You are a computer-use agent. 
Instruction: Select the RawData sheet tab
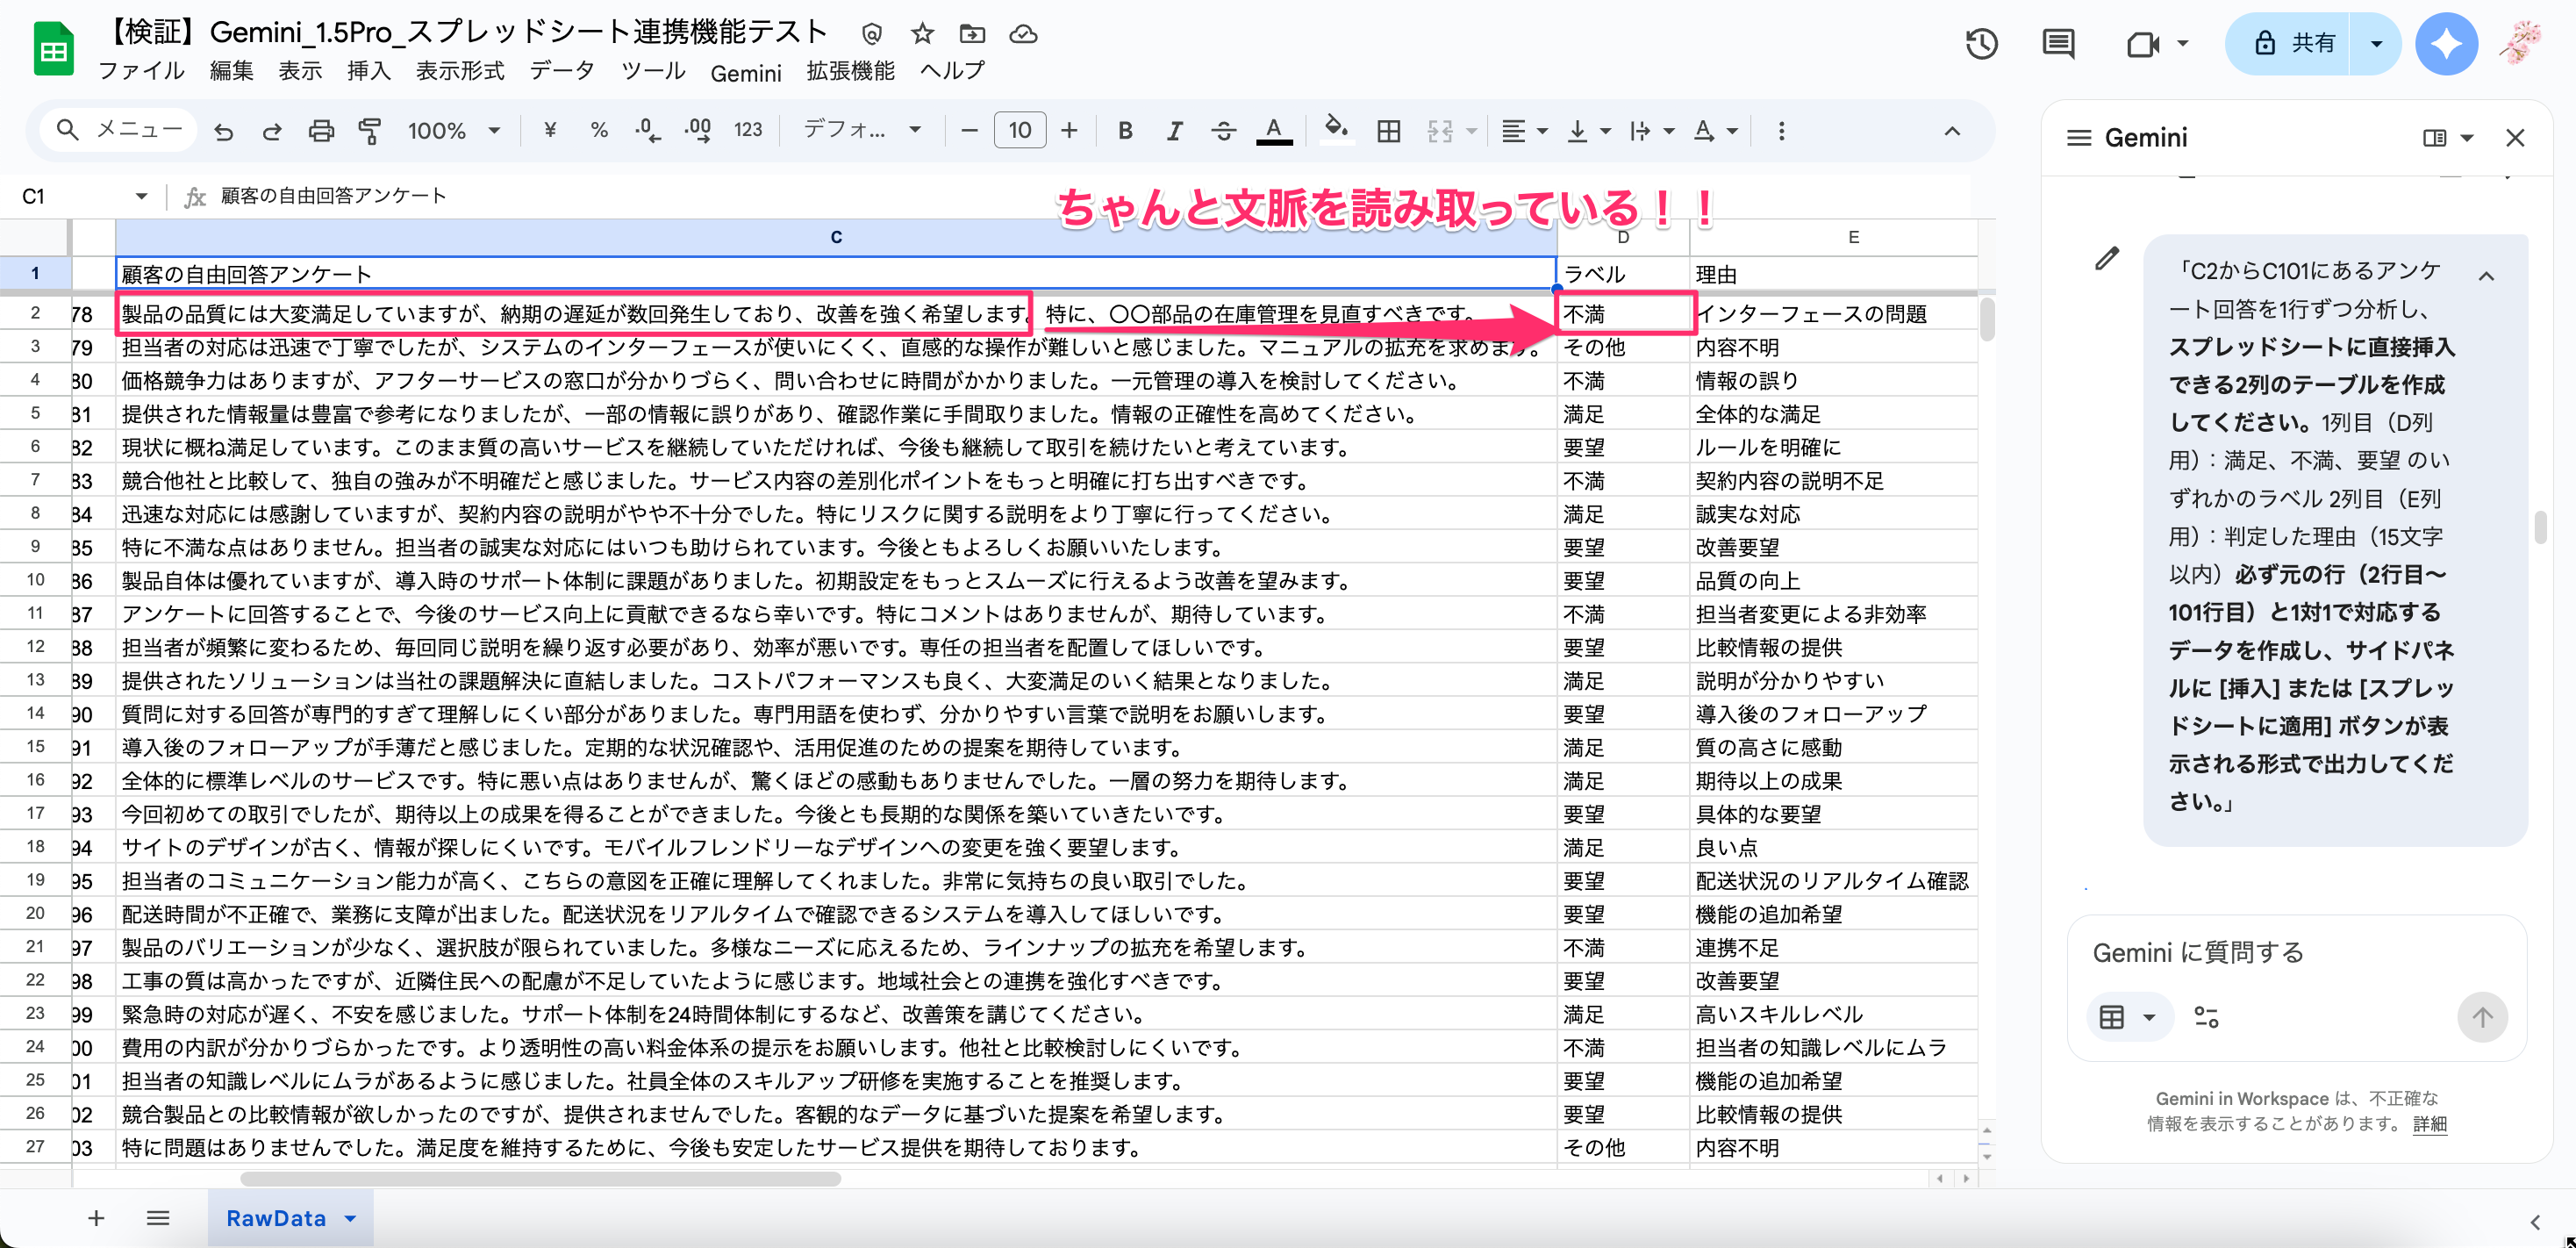276,1218
